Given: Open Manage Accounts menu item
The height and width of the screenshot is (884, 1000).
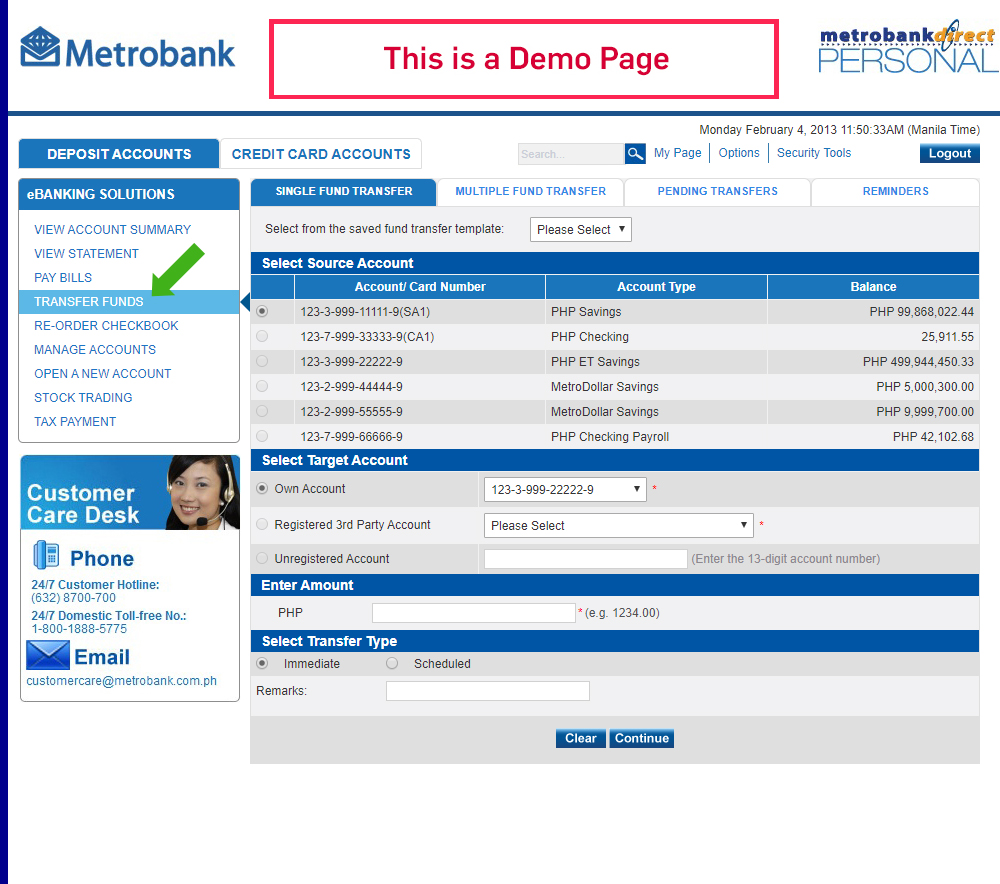Looking at the screenshot, I should (x=94, y=350).
